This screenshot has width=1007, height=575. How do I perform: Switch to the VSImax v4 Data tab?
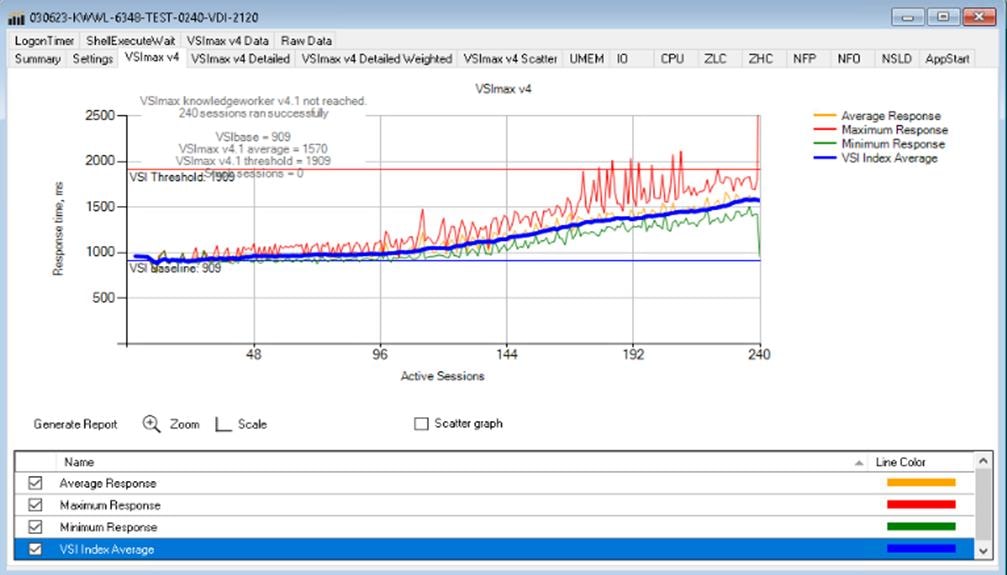click(227, 40)
